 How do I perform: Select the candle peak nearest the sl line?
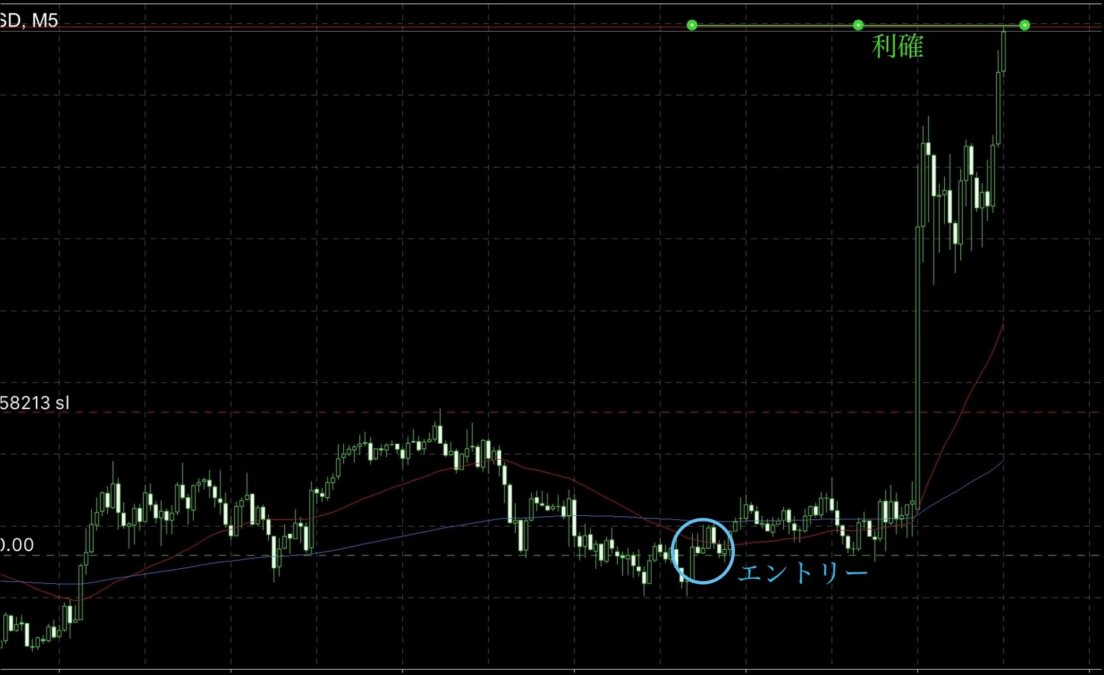tap(437, 428)
